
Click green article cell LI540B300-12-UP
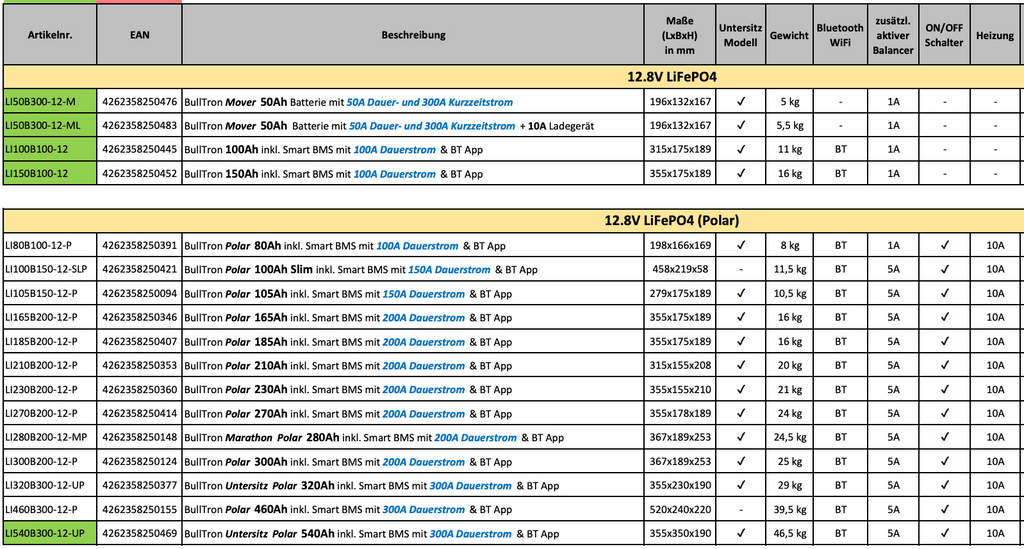point(50,534)
